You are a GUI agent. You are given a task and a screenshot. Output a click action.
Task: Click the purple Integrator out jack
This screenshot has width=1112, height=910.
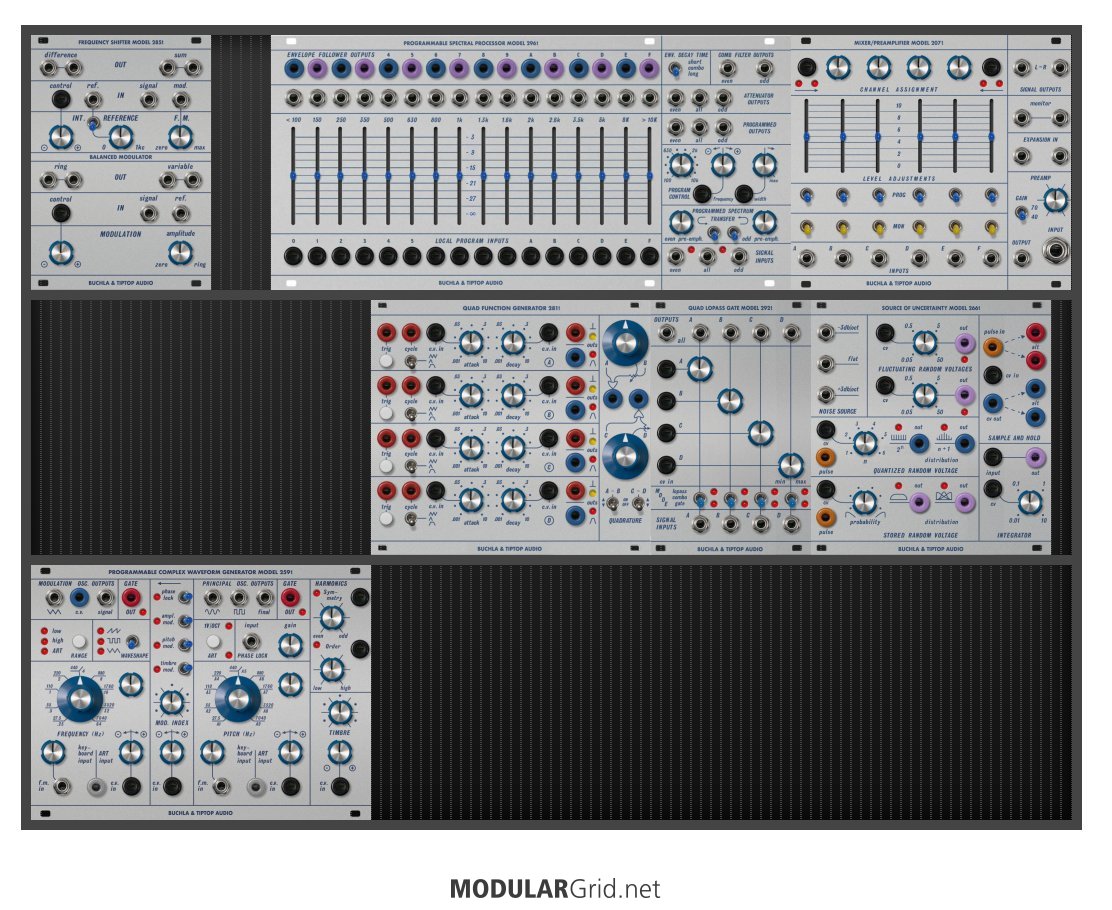pyautogui.click(x=1035, y=457)
